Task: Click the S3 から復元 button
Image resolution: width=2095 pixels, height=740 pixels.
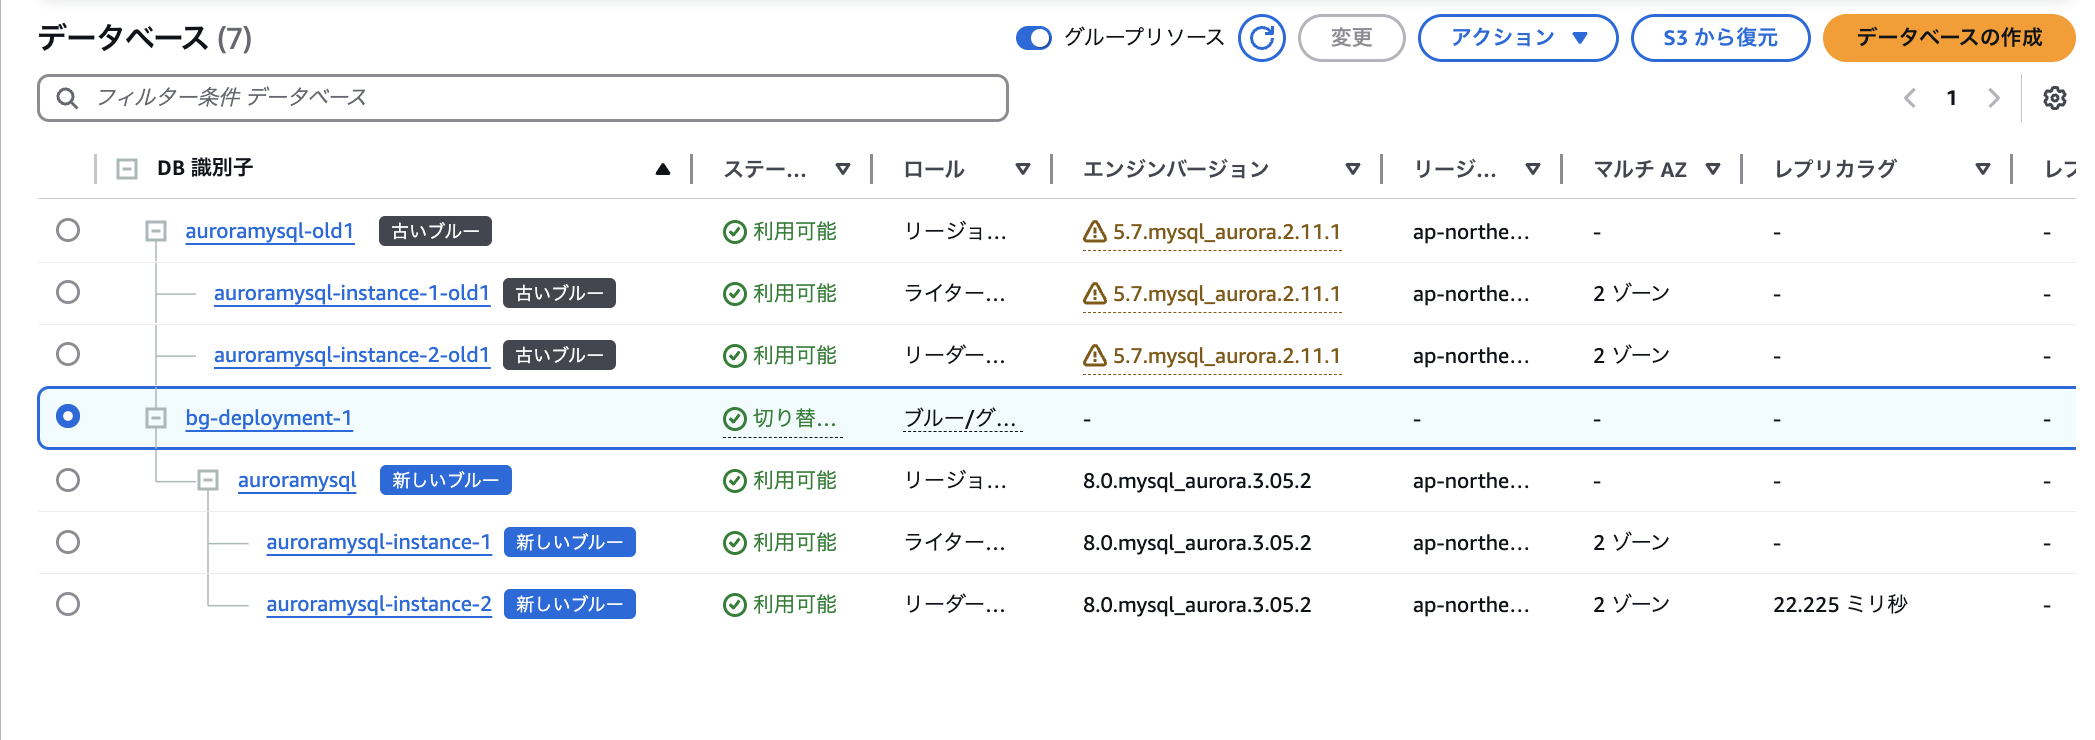Action: 1719,38
